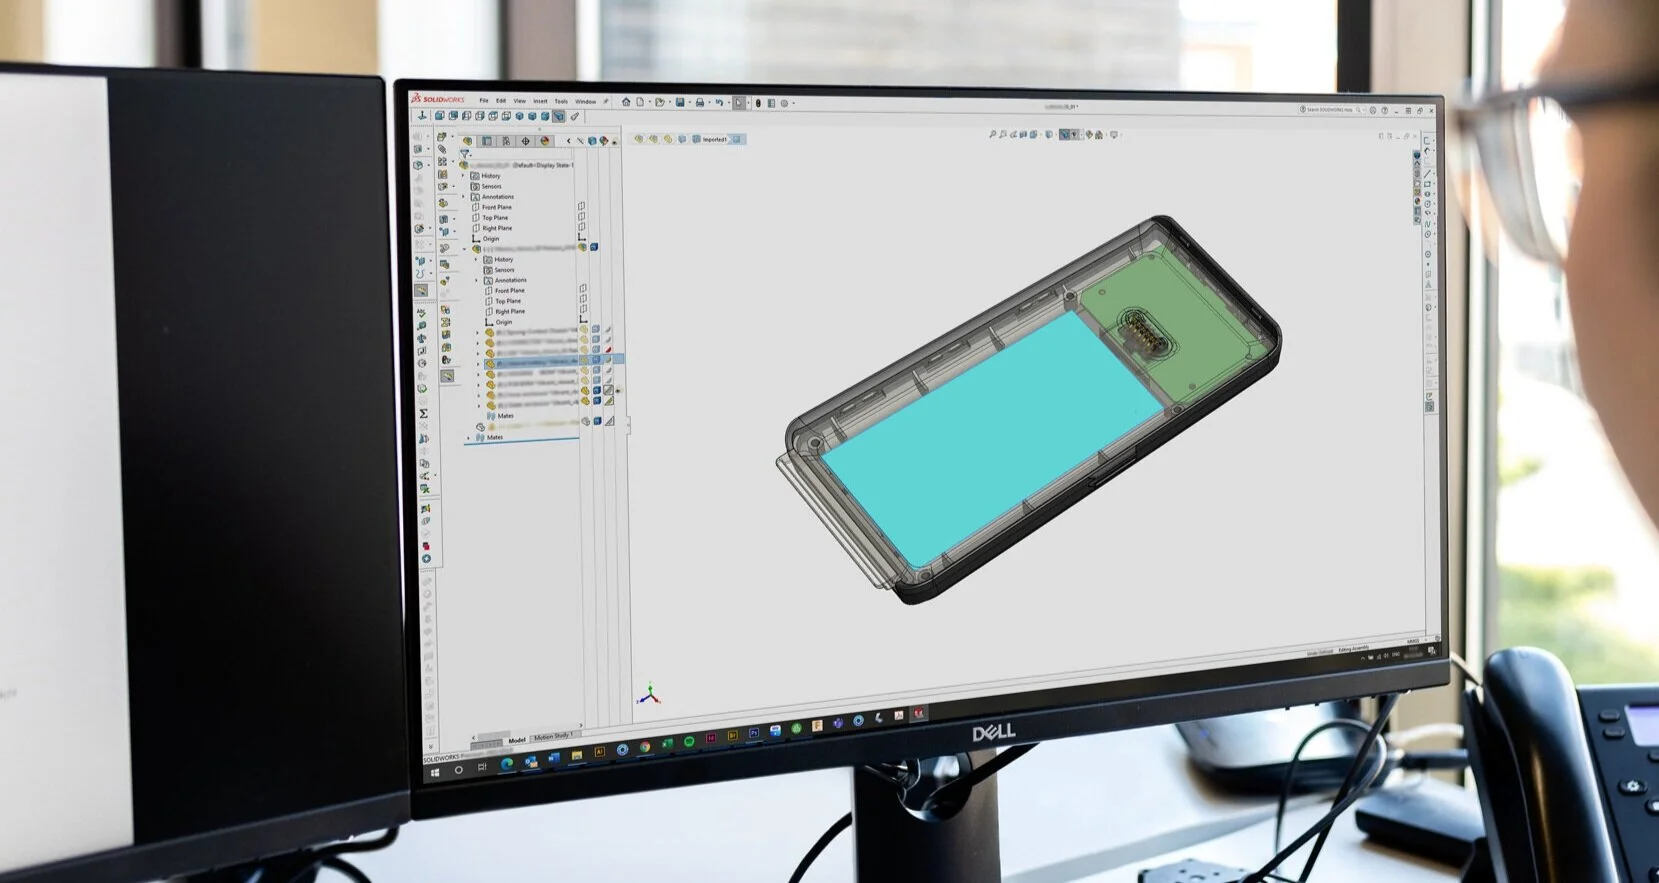The width and height of the screenshot is (1659, 883).
Task: Click the tree filter funnel icon
Action: (x=464, y=154)
